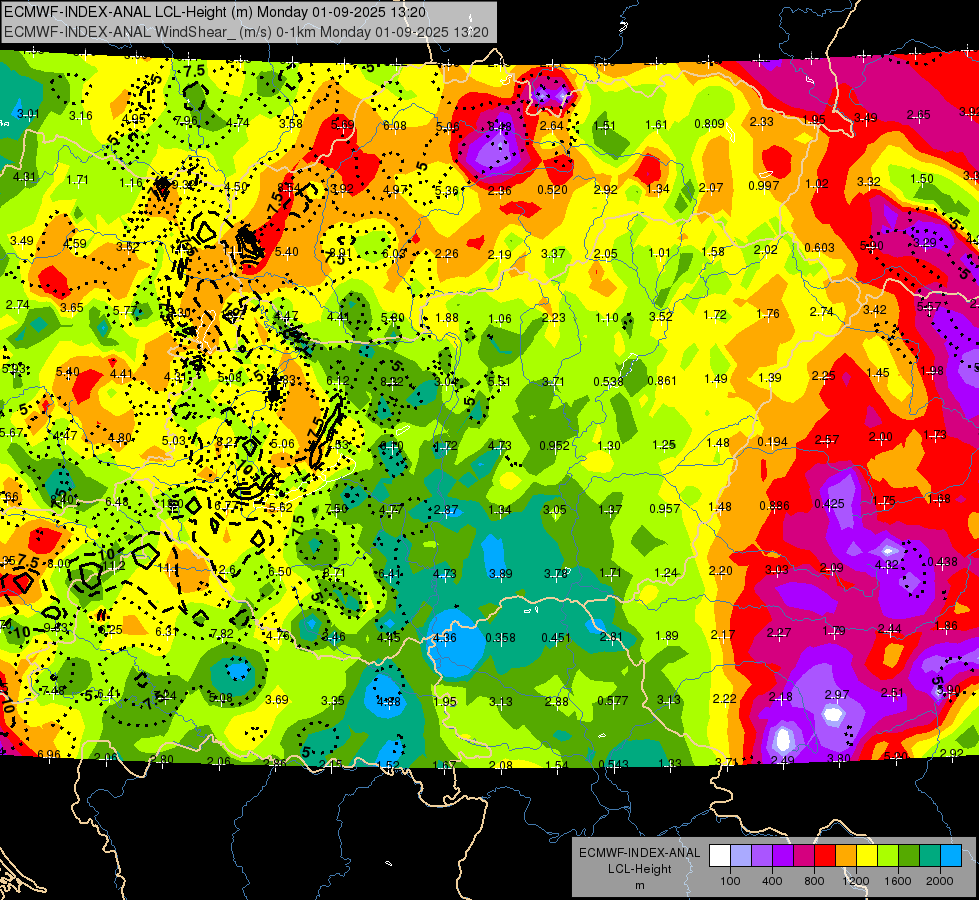This screenshot has height=900, width=979.
Task: Click the 0.997 shear value on the map
Action: pyautogui.click(x=764, y=185)
